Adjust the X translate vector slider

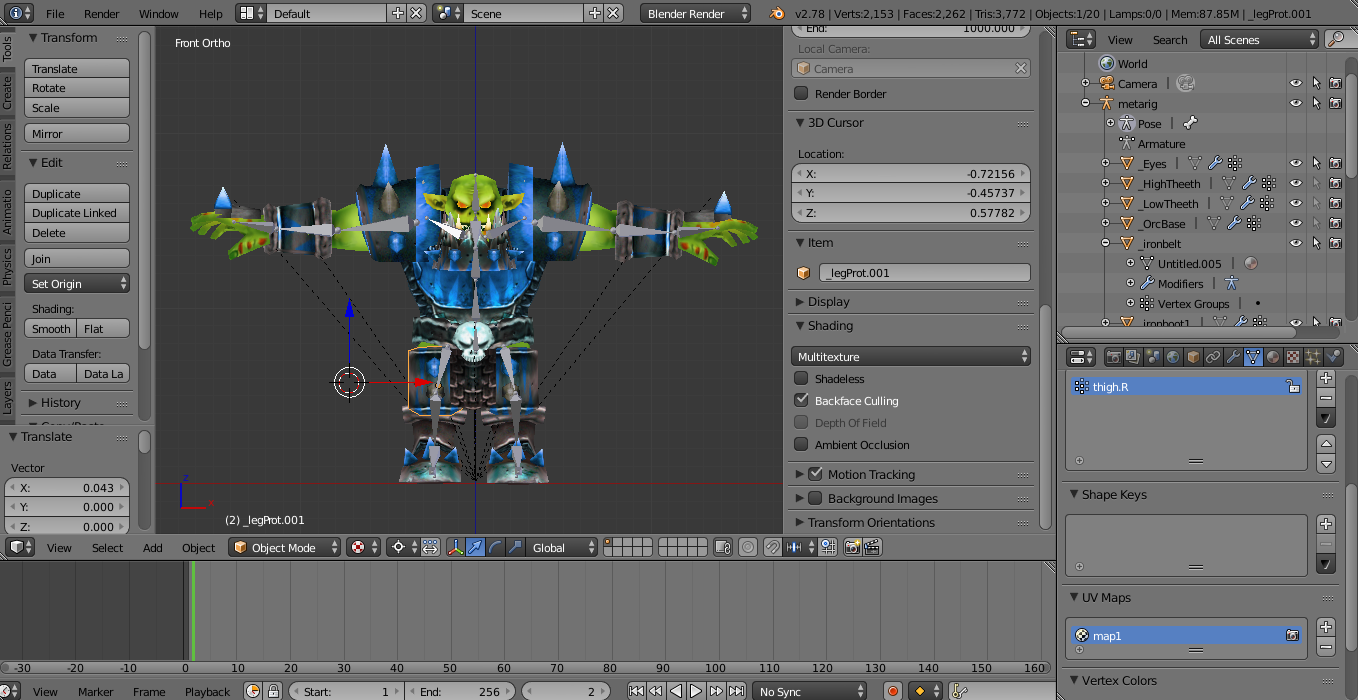click(x=66, y=487)
